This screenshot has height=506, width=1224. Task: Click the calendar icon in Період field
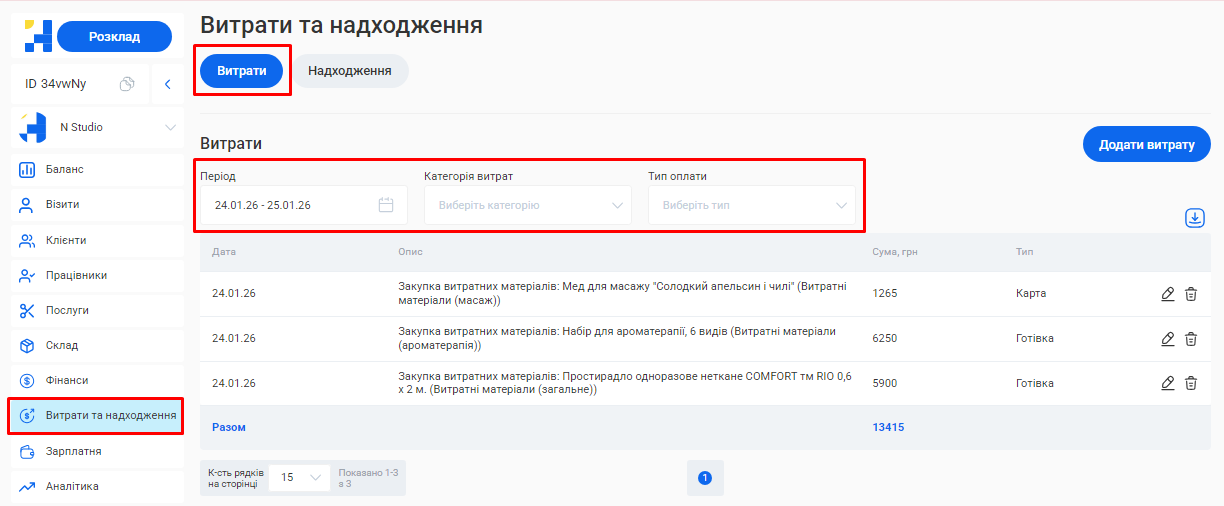(386, 205)
